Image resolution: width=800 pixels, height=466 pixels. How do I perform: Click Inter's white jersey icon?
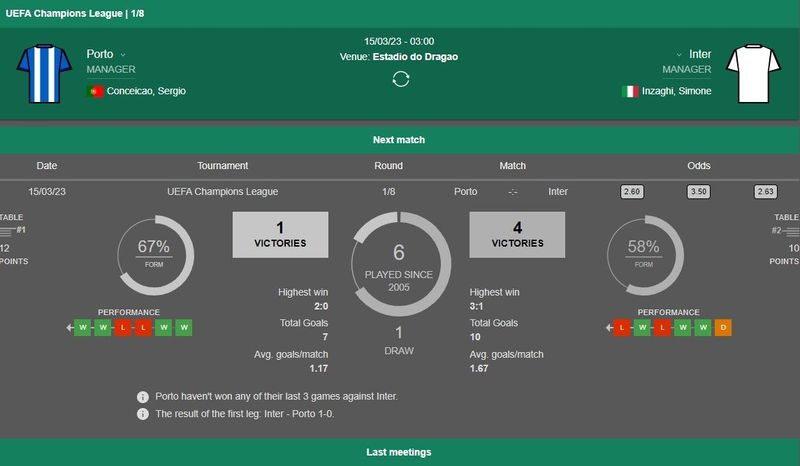(753, 73)
